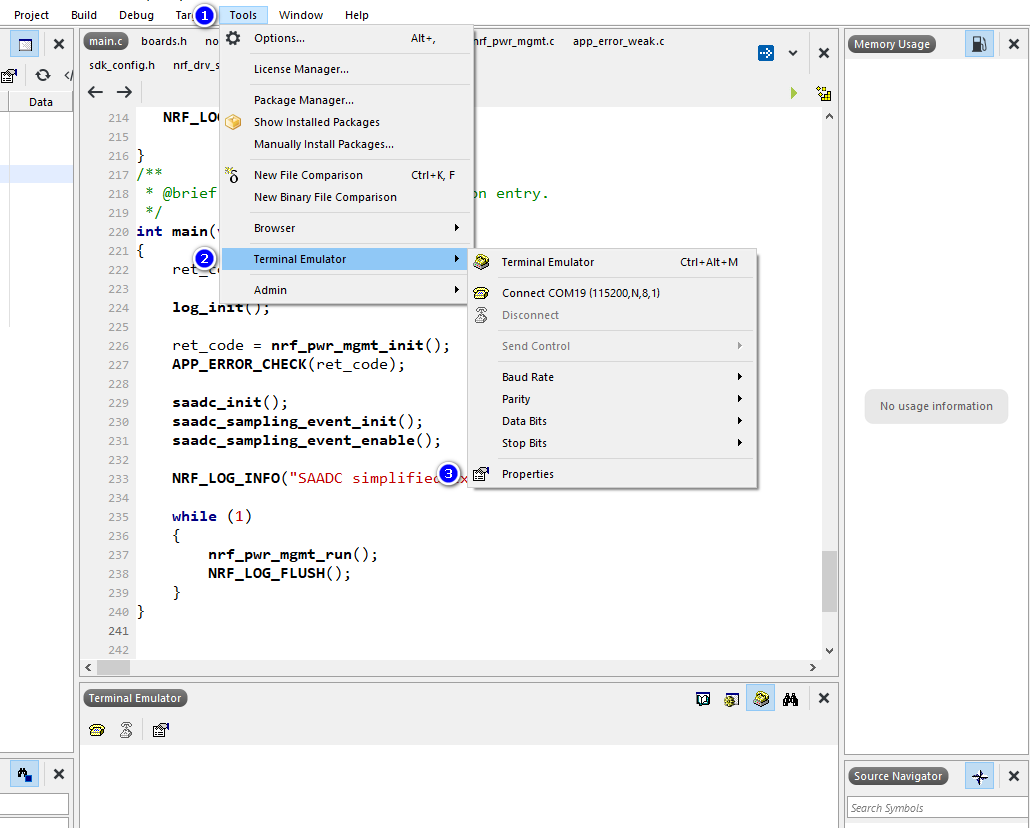Open Tools menu
The width and height of the screenshot is (1030, 828).
click(243, 15)
